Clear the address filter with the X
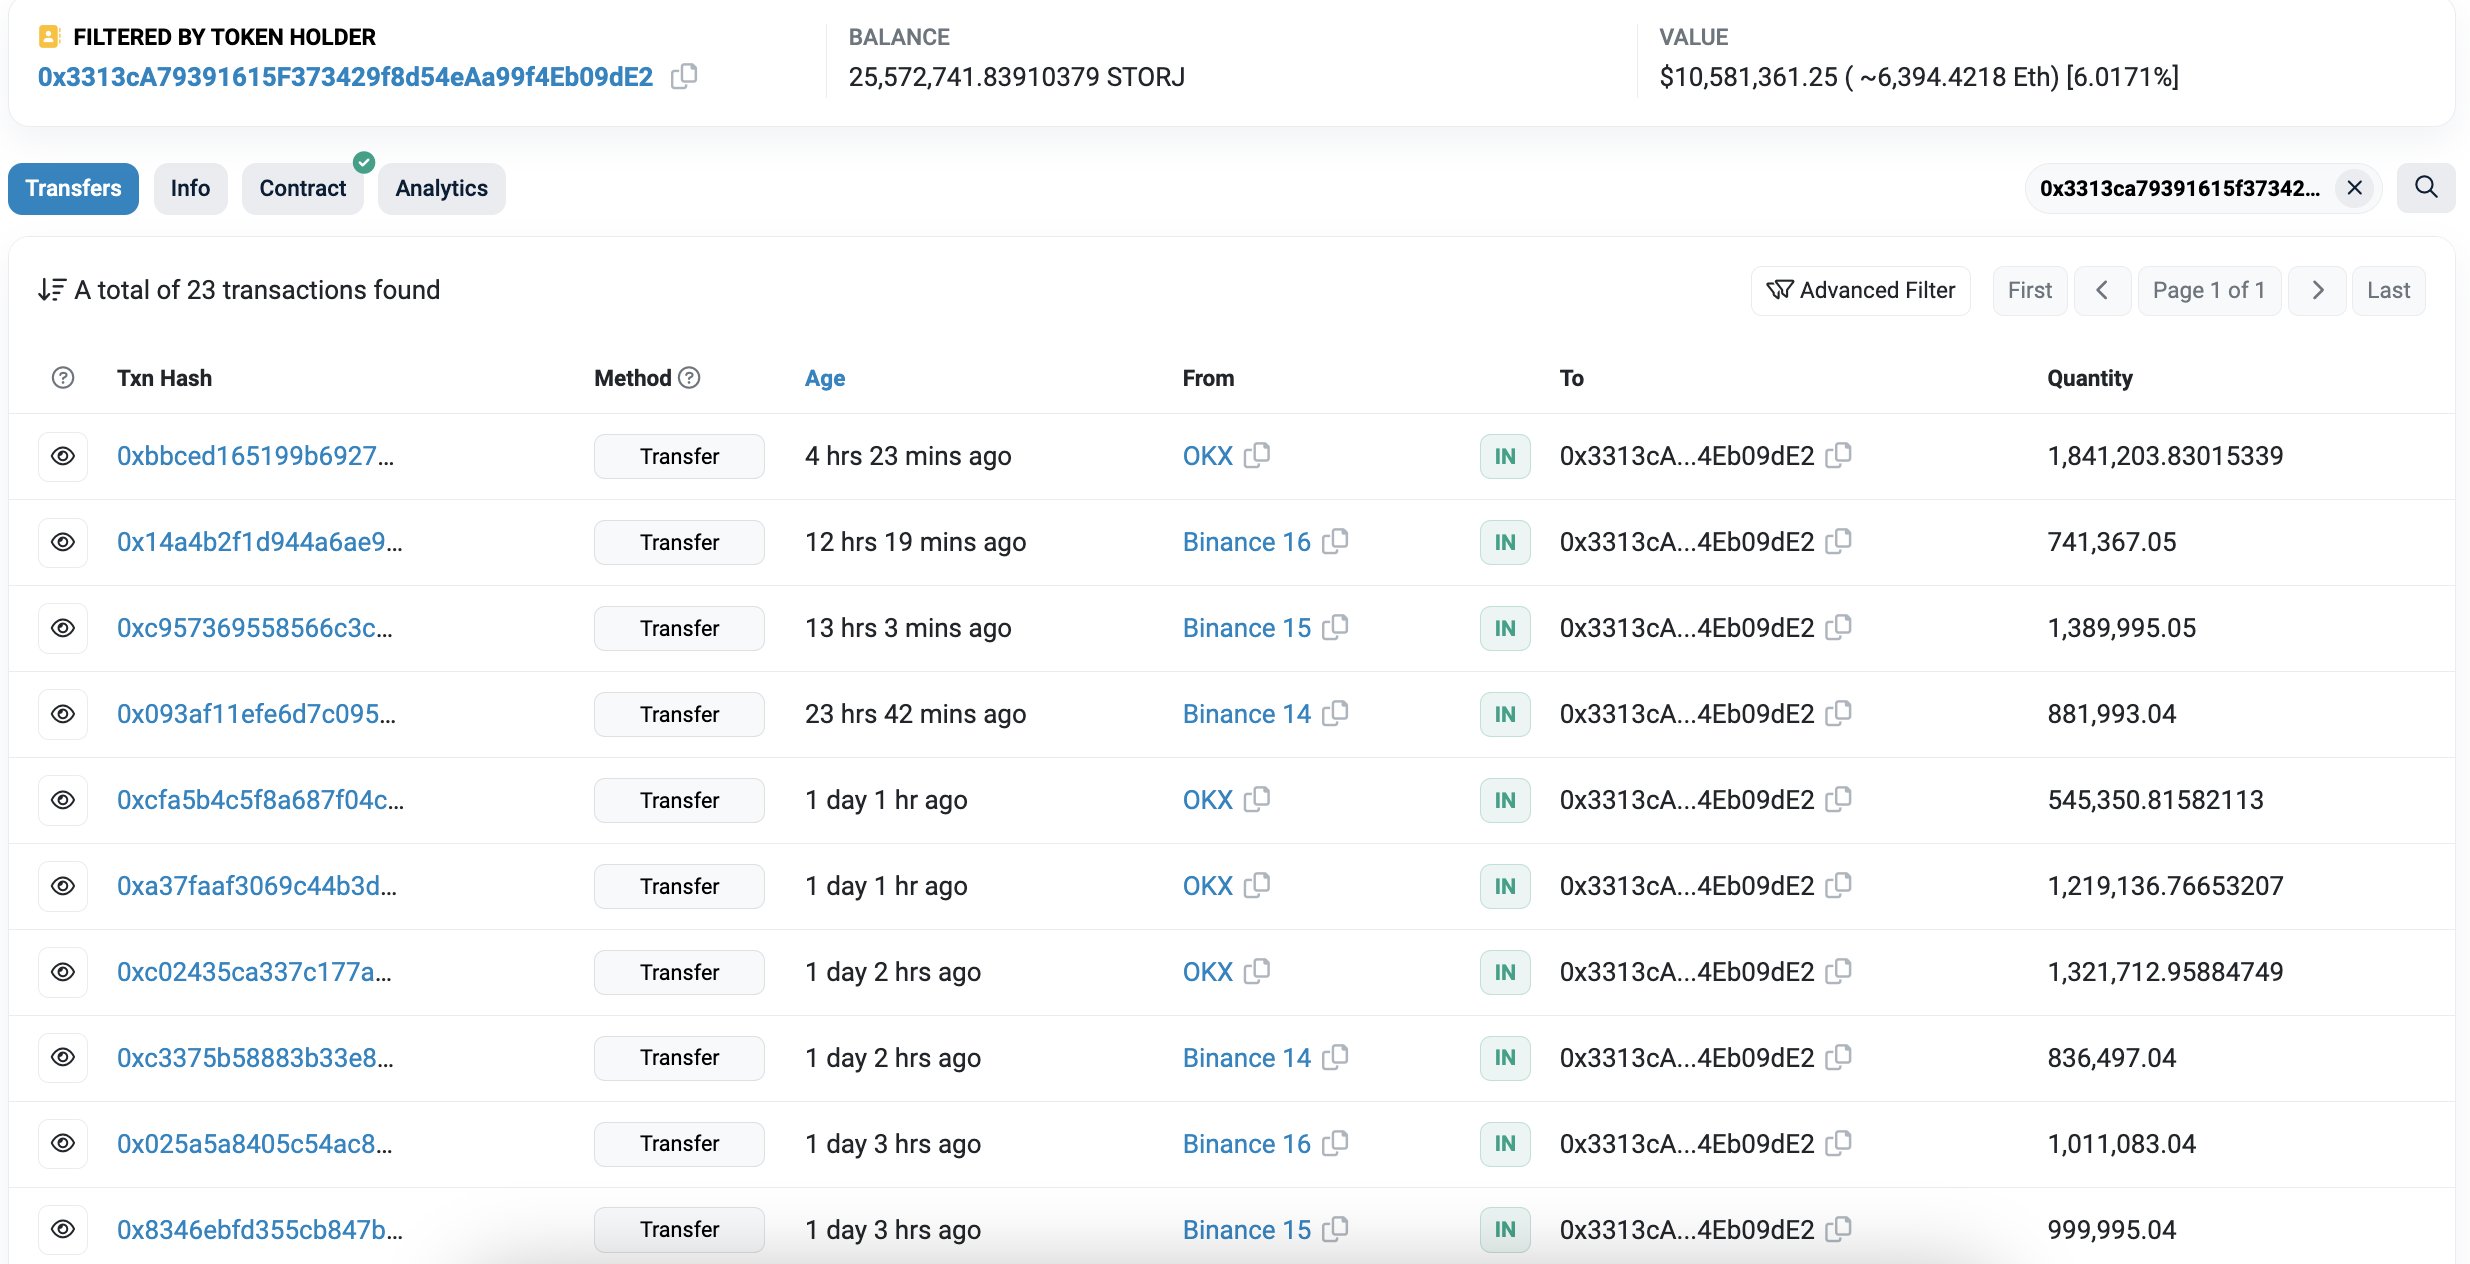 [x=2354, y=188]
